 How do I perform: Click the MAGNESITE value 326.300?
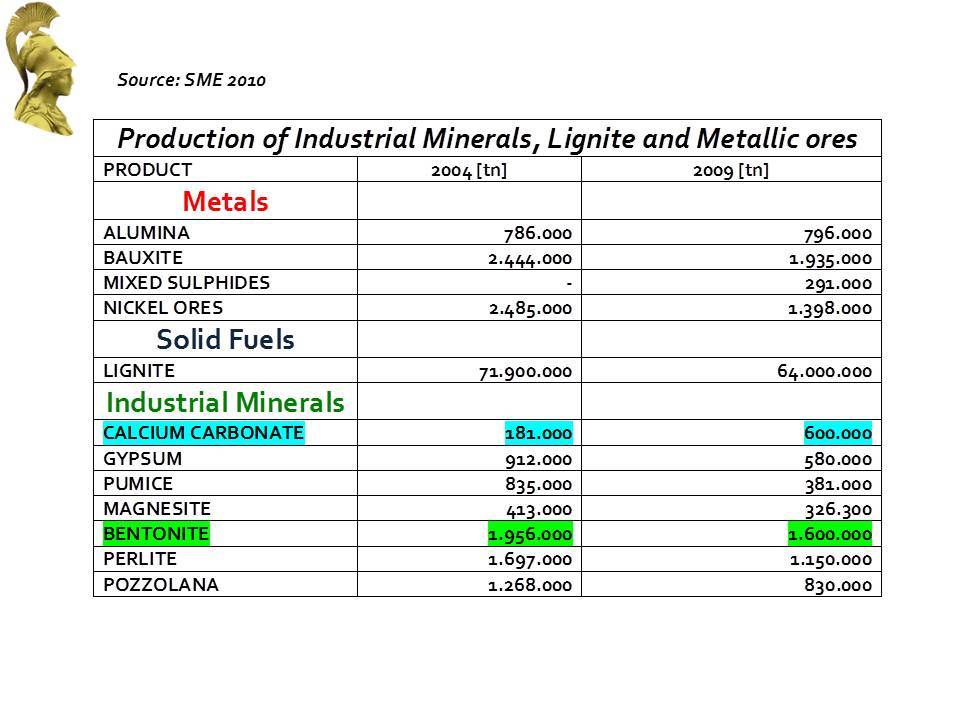pyautogui.click(x=839, y=510)
